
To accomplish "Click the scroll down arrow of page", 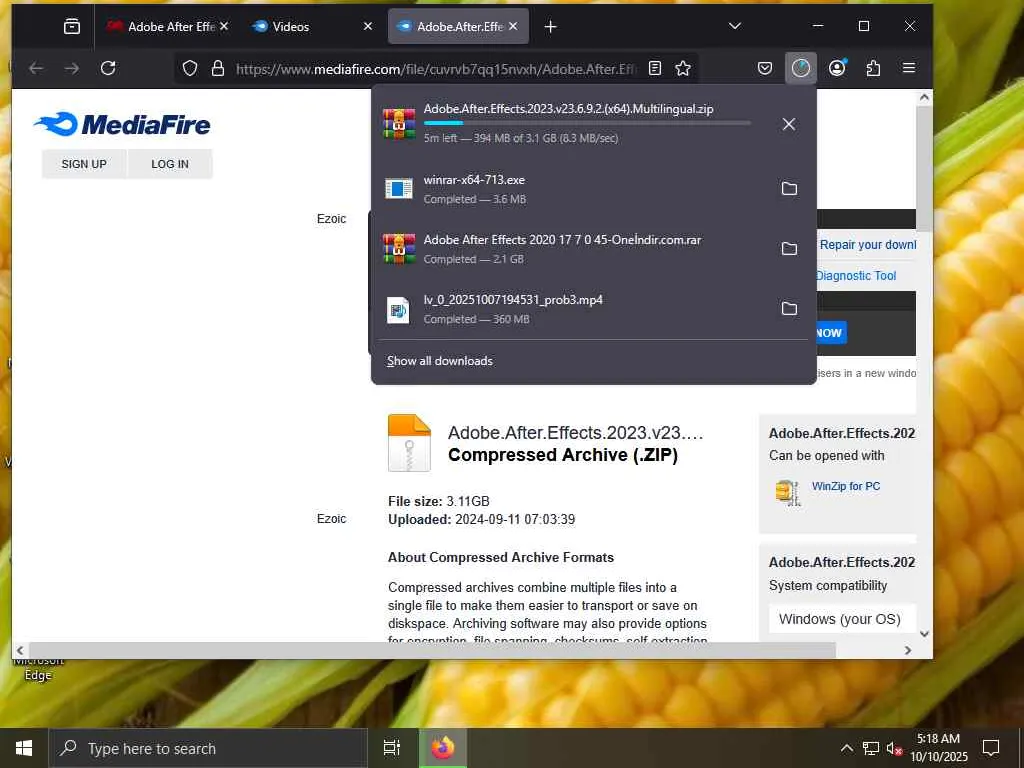I will coord(924,633).
